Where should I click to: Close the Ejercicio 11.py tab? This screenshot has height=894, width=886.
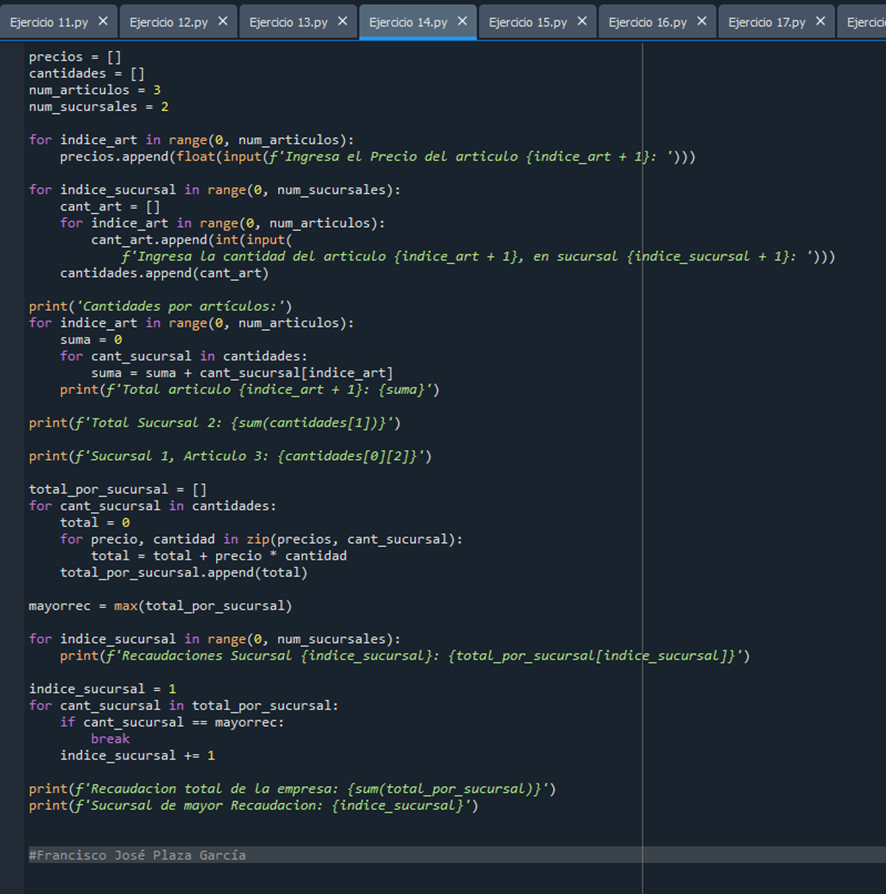(102, 21)
